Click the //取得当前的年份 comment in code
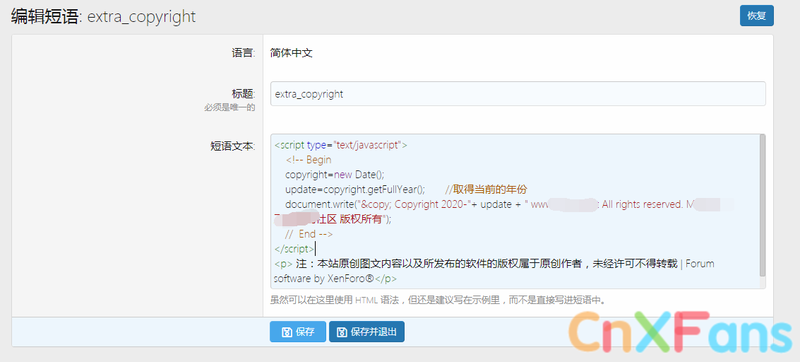The height and width of the screenshot is (362, 800). [486, 190]
